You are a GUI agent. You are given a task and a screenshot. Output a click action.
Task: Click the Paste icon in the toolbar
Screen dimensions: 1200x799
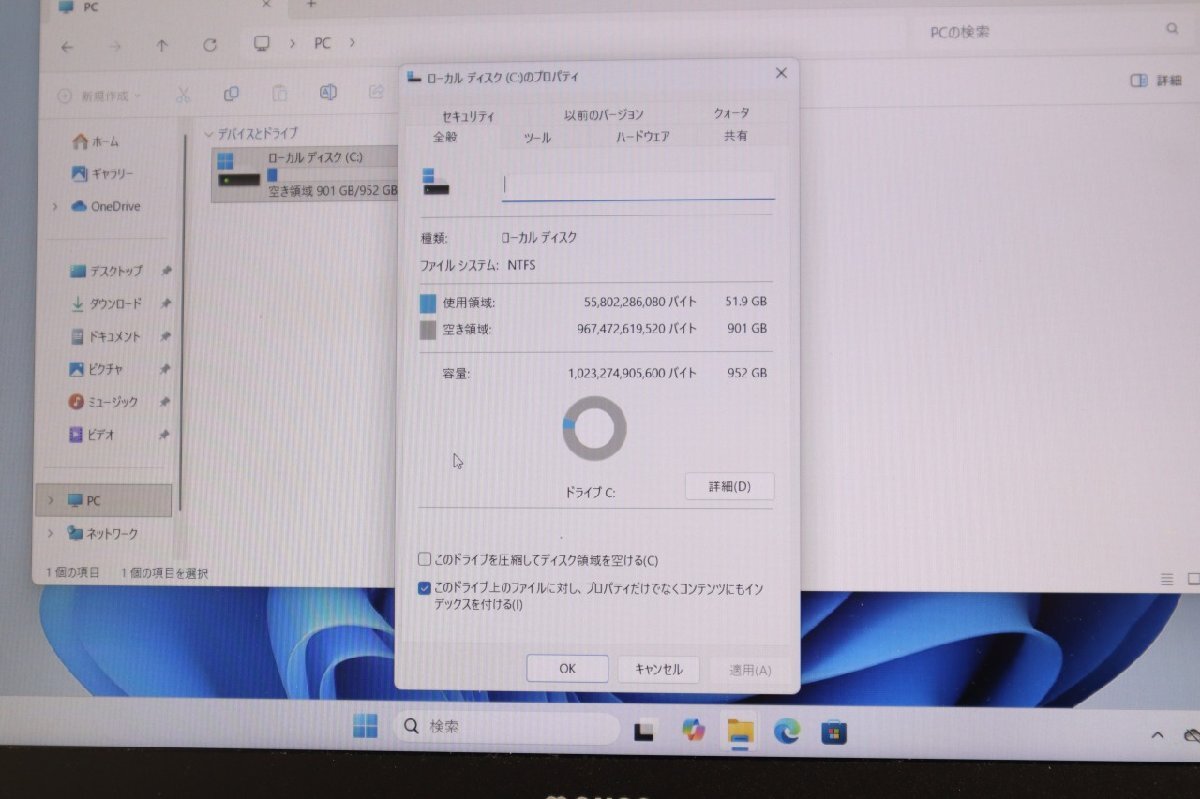point(280,92)
